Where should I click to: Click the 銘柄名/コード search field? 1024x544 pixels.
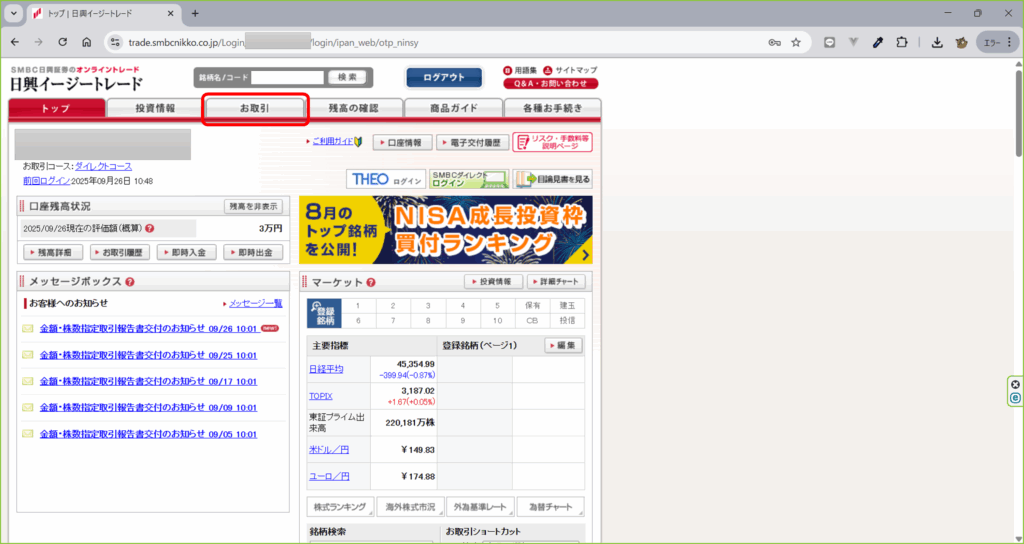tap(288, 77)
